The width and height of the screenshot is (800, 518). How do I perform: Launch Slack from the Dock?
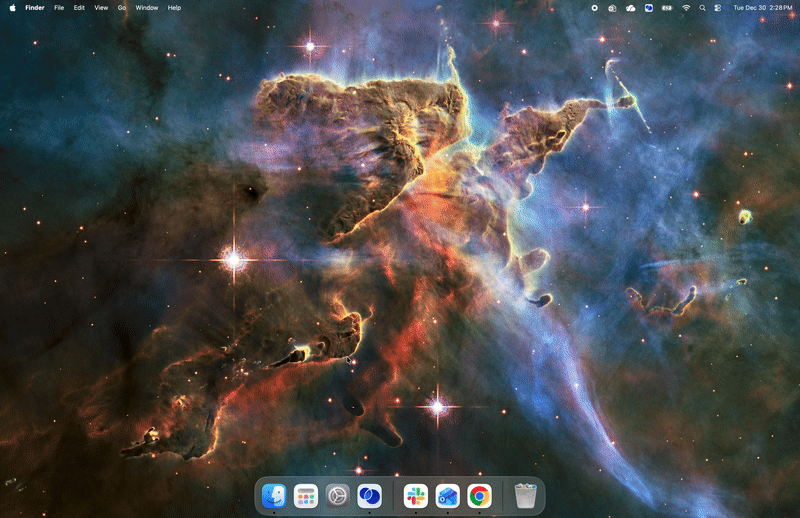[x=416, y=496]
